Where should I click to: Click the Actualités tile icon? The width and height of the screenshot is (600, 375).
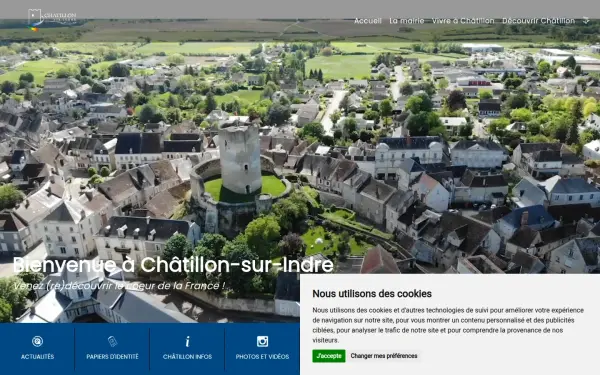tap(37, 341)
